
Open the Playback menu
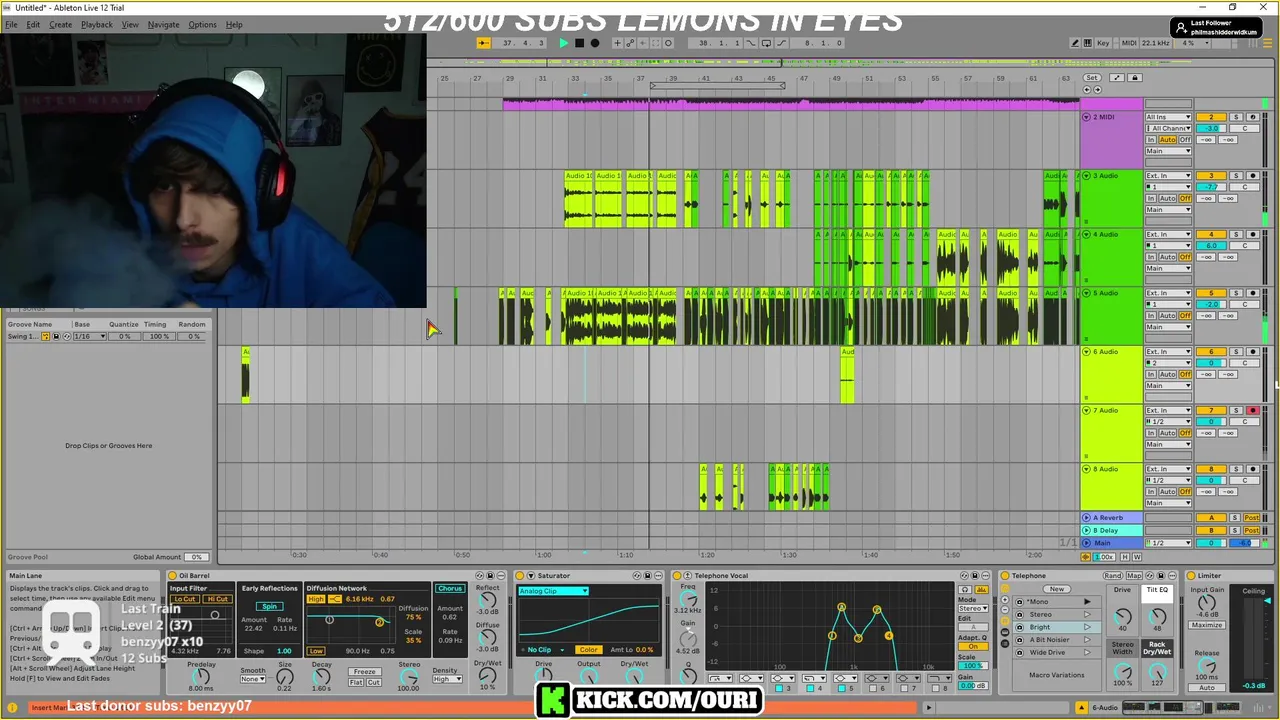[x=97, y=24]
